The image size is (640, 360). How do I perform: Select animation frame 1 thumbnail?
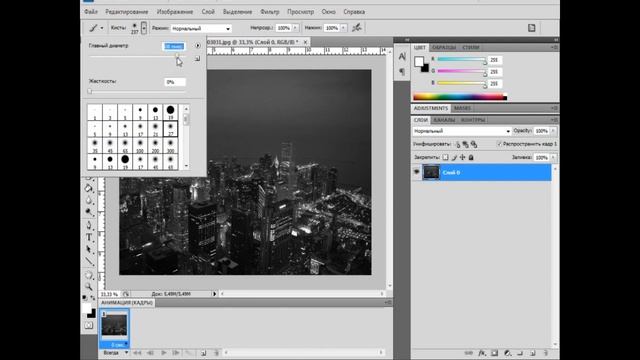[114, 325]
